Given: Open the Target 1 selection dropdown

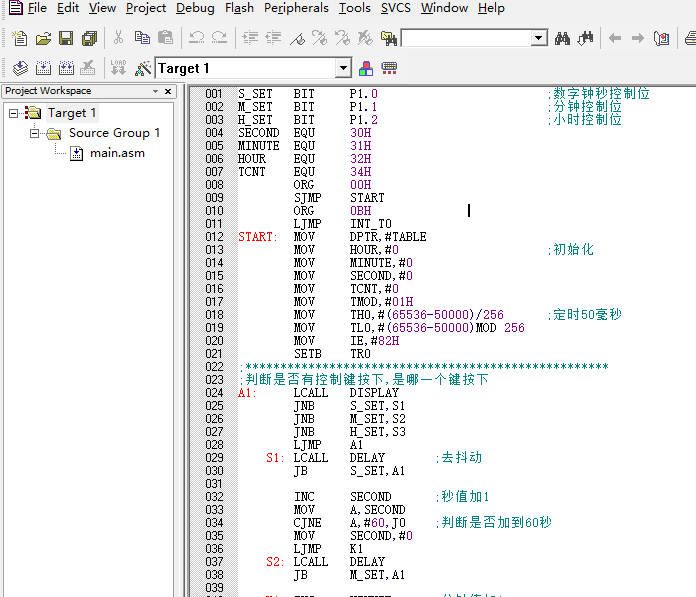Looking at the screenshot, I should click(343, 68).
